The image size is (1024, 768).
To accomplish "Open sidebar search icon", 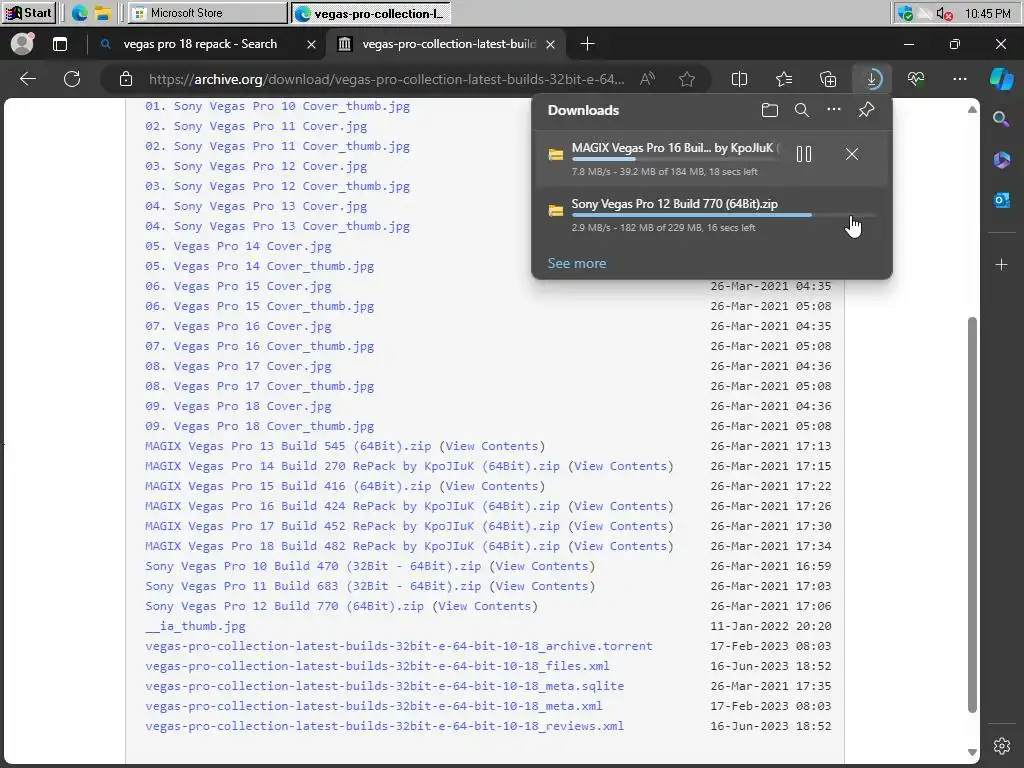I will pos(1000,119).
